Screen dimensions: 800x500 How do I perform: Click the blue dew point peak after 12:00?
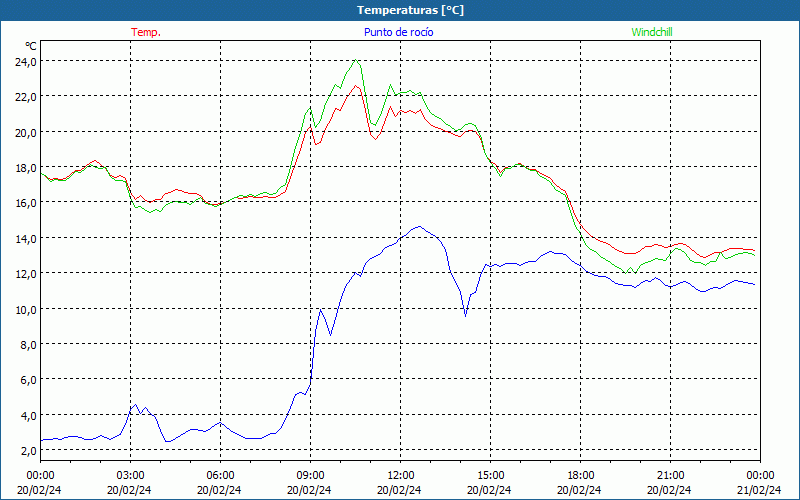click(419, 227)
